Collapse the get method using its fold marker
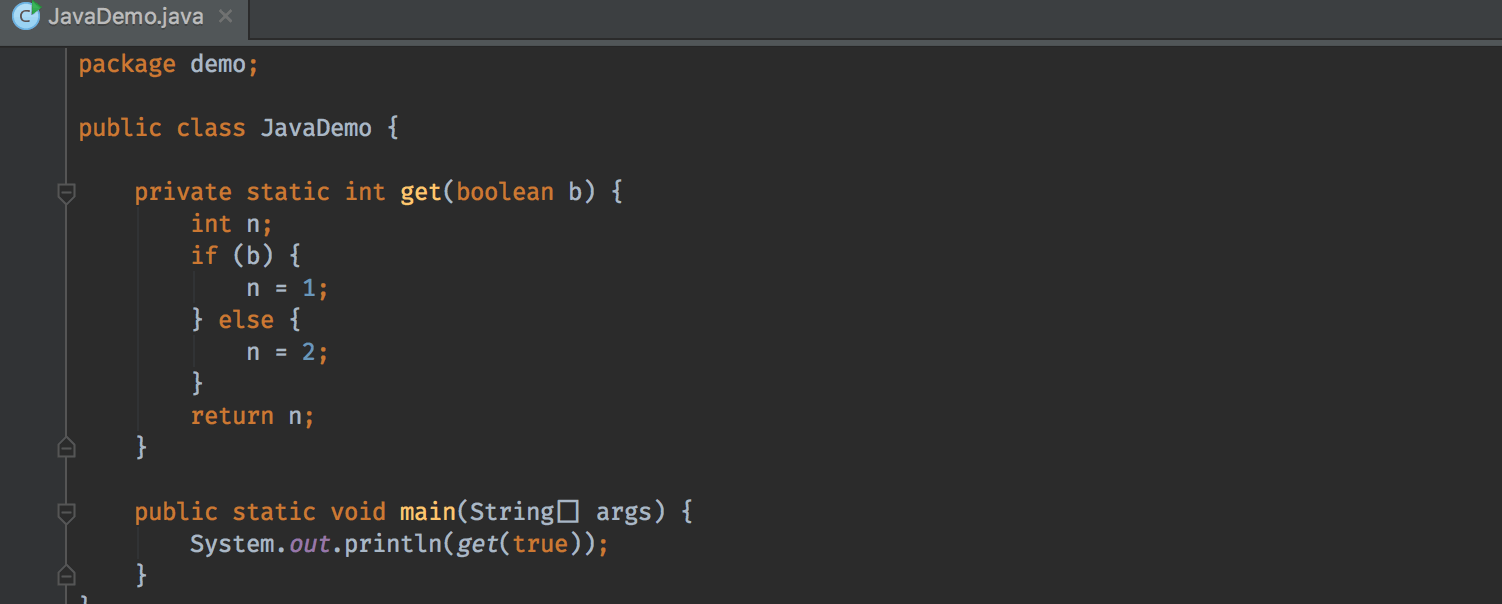The height and width of the screenshot is (604, 1502). coord(66,192)
